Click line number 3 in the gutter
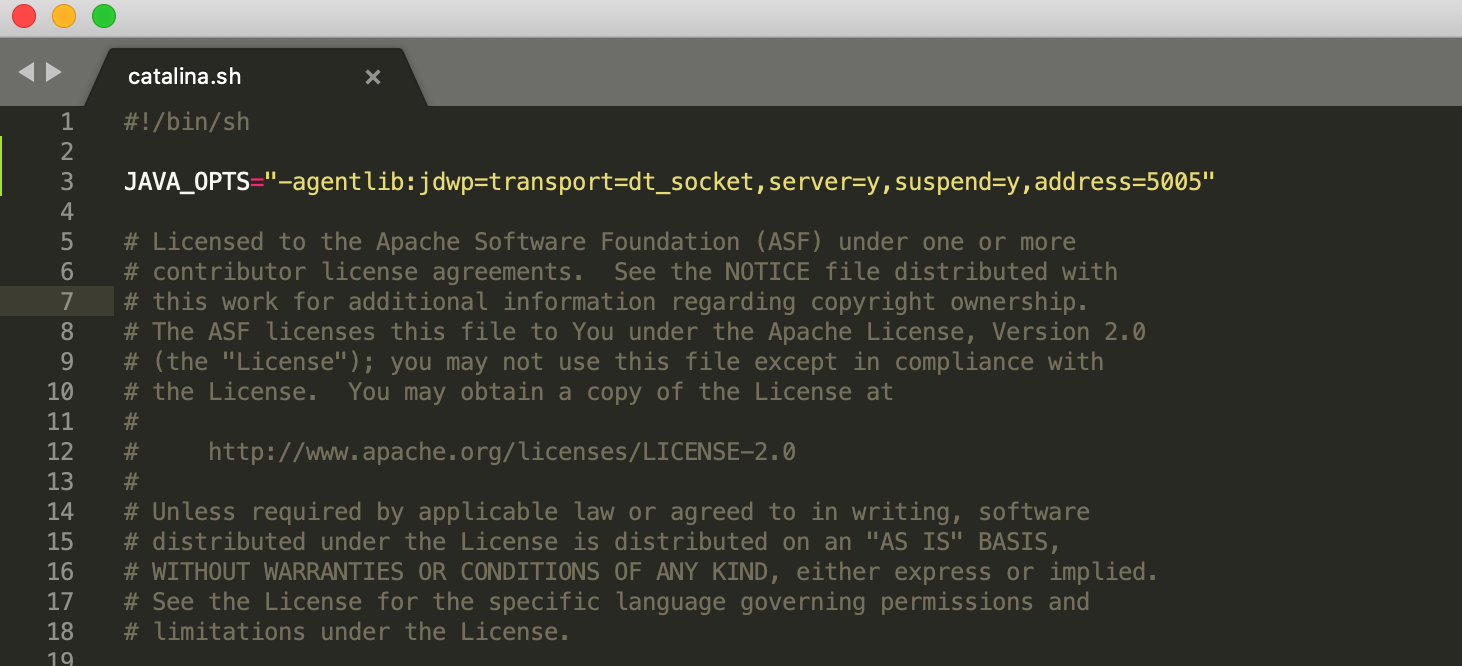Screen dimensions: 1462x666 click(x=67, y=182)
